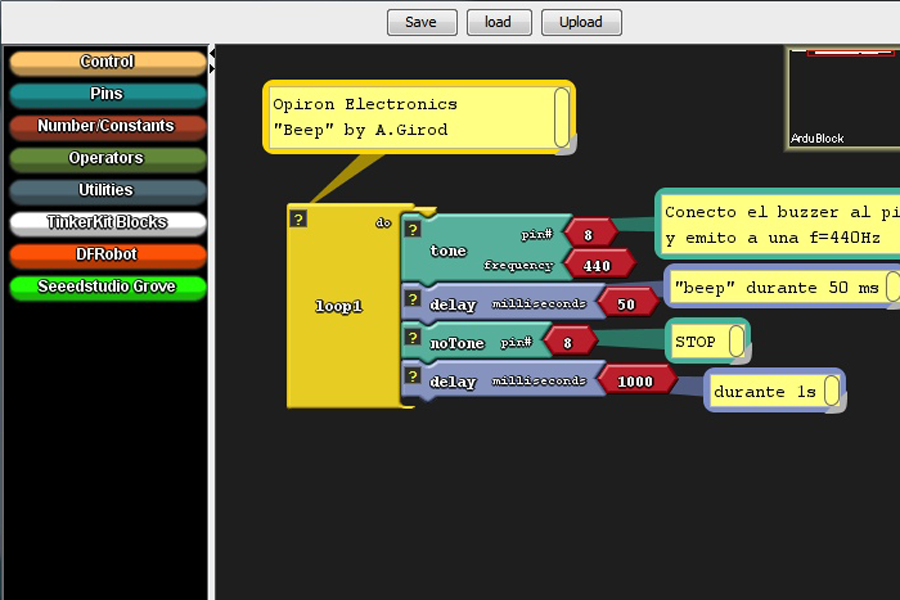
Task: Open the Number/Constants category
Action: (107, 126)
